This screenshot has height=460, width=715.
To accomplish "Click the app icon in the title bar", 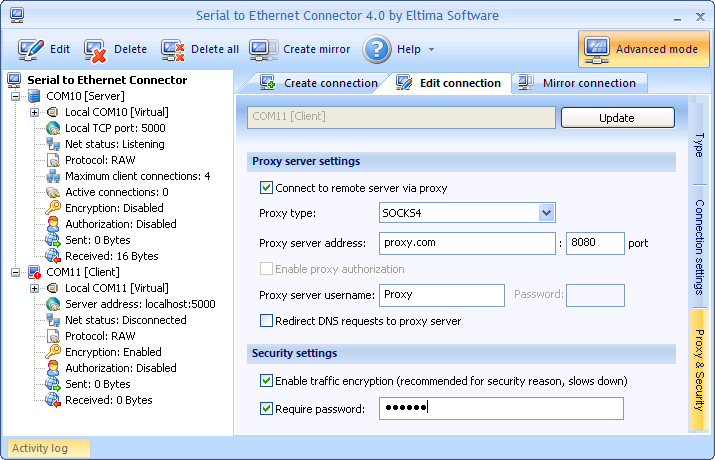I will click(17, 15).
